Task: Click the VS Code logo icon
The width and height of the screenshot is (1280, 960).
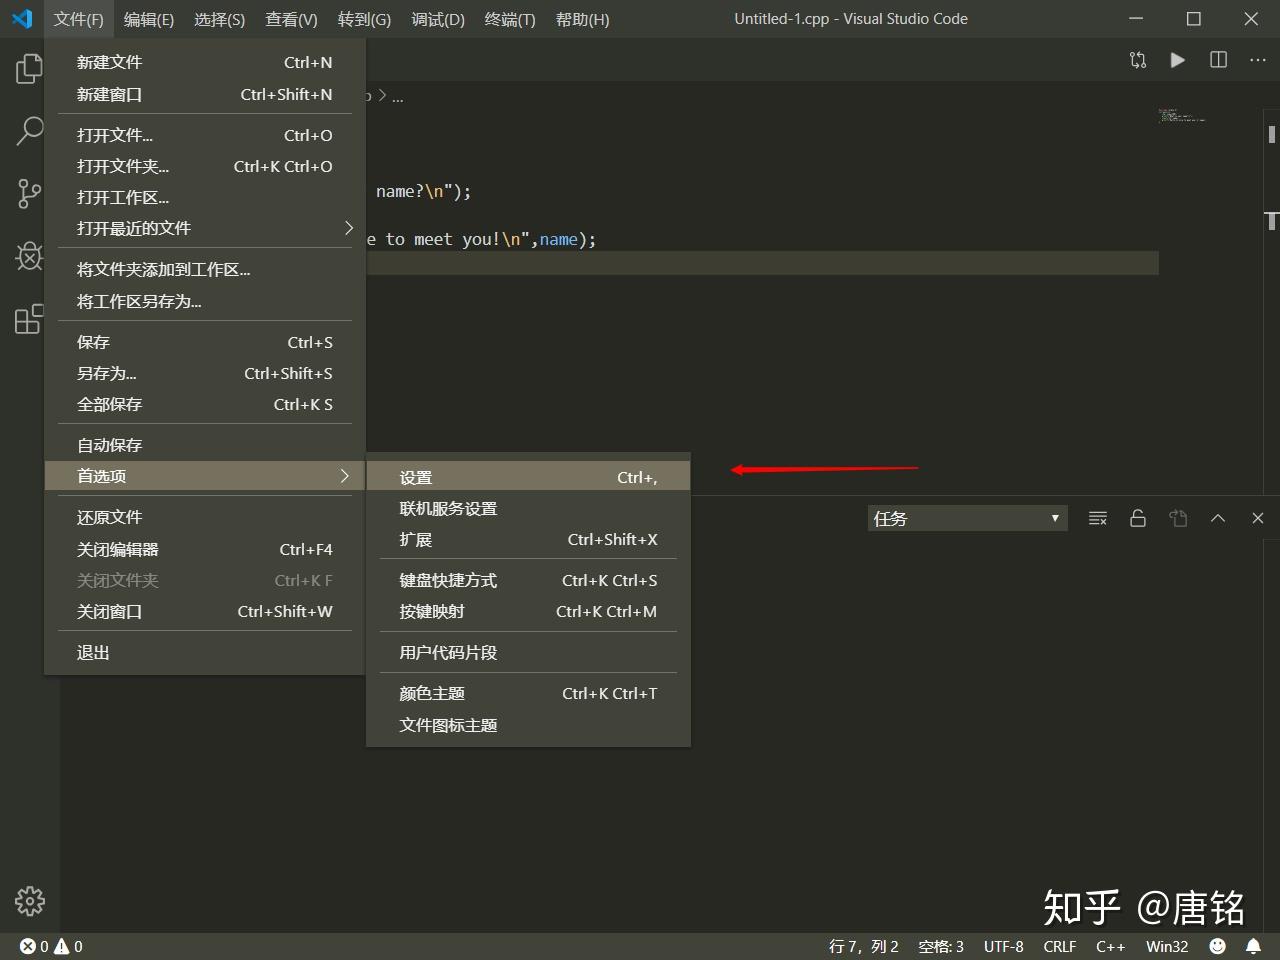Action: (x=22, y=19)
